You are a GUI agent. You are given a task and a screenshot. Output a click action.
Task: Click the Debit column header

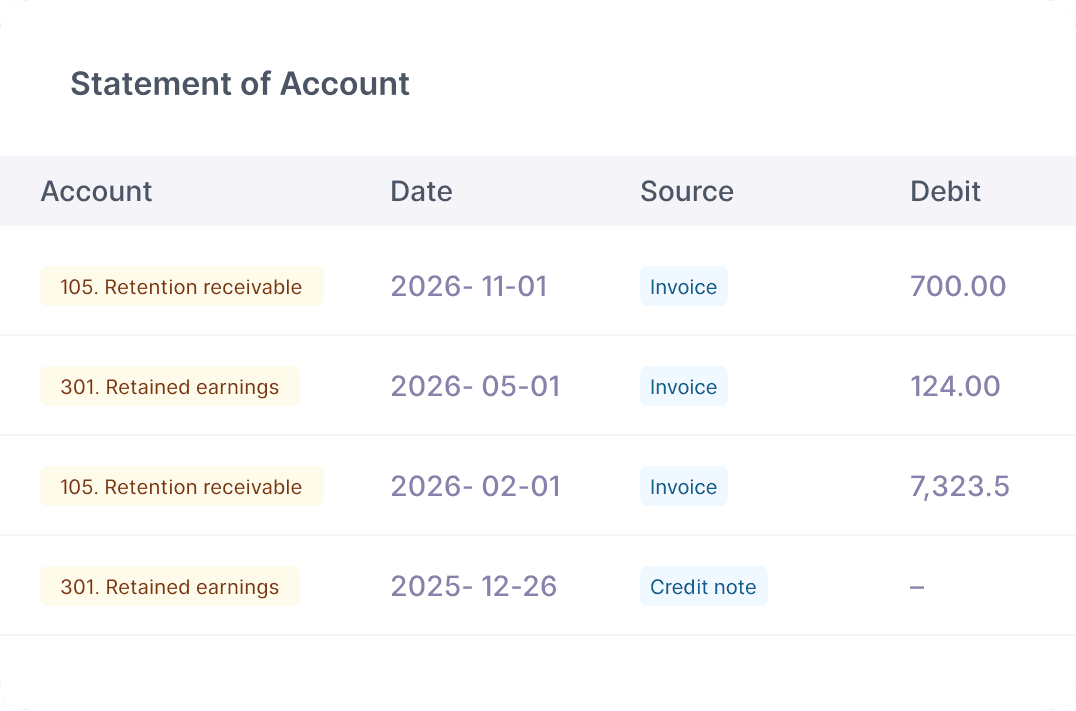945,191
